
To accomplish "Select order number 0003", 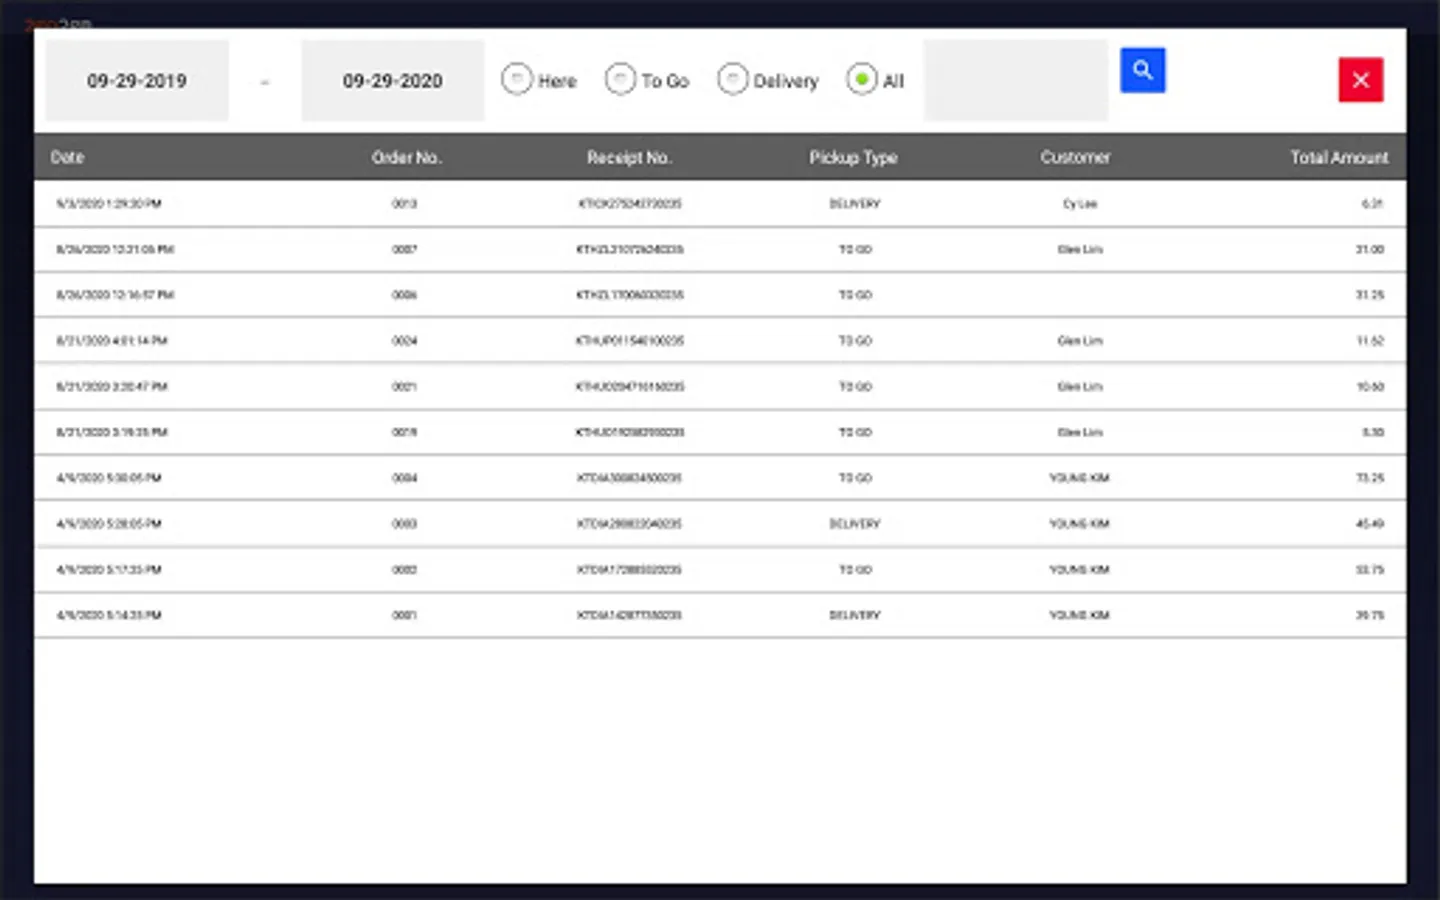I will 404,524.
